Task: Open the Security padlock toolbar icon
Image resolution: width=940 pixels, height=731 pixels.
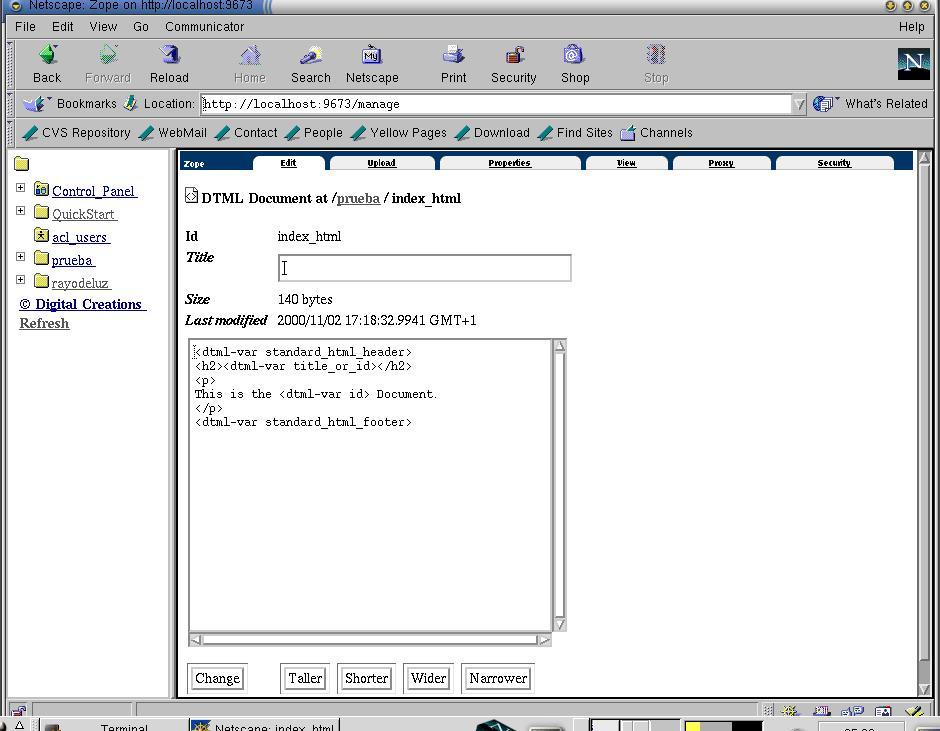Action: 514,55
